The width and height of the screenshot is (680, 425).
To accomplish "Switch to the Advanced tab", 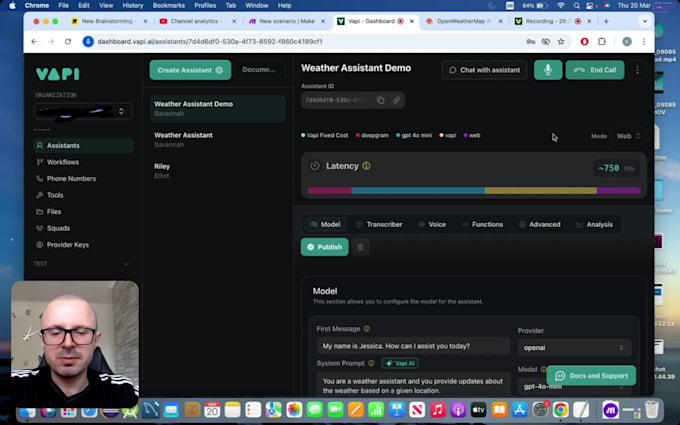I will (x=539, y=224).
